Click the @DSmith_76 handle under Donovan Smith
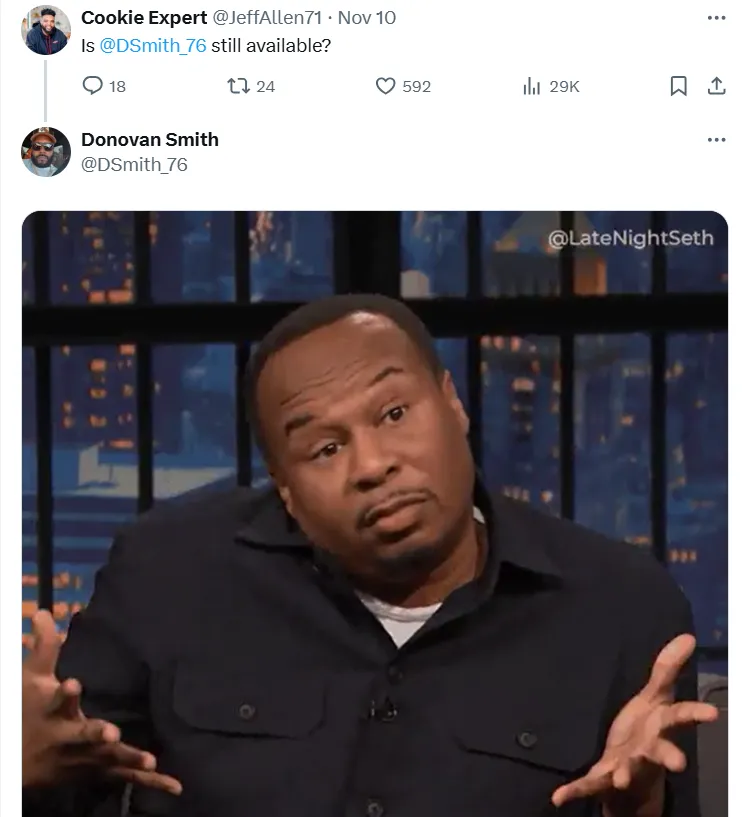This screenshot has height=817, width=742. [134, 165]
